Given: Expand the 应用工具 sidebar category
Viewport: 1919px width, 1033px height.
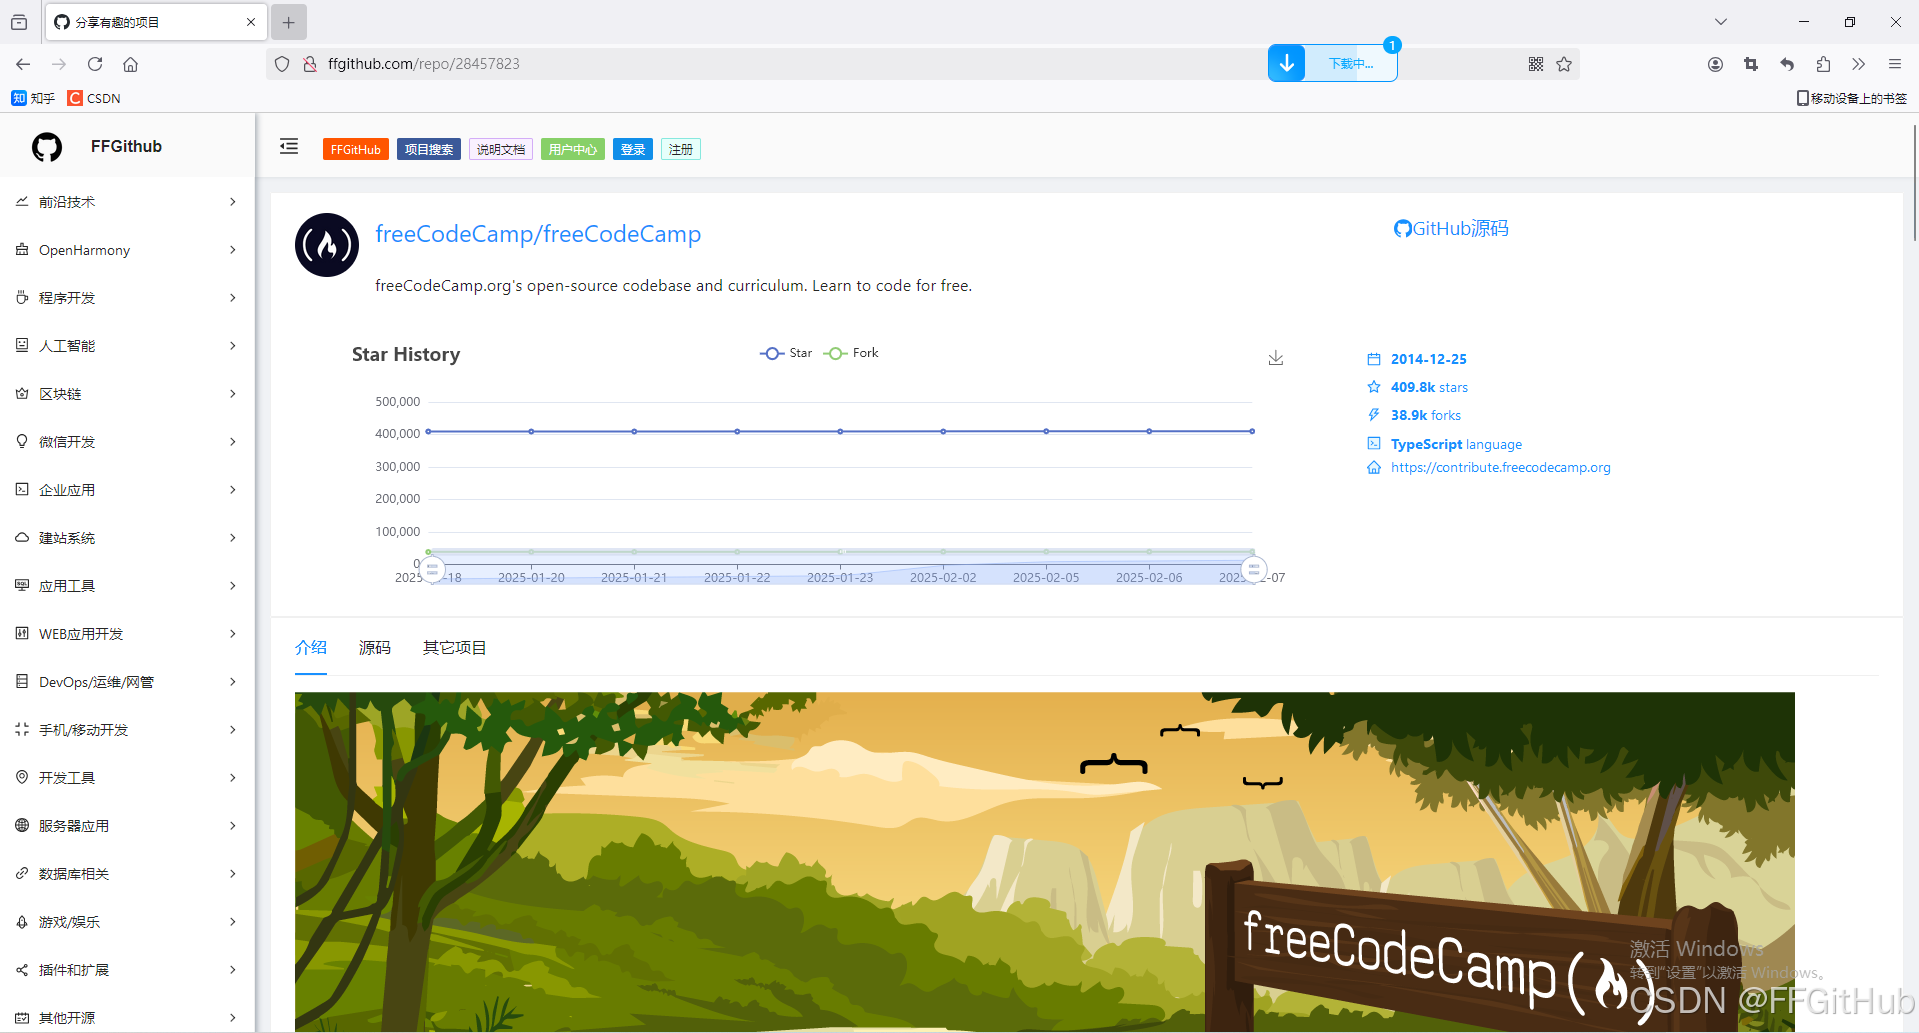Looking at the screenshot, I should point(127,586).
